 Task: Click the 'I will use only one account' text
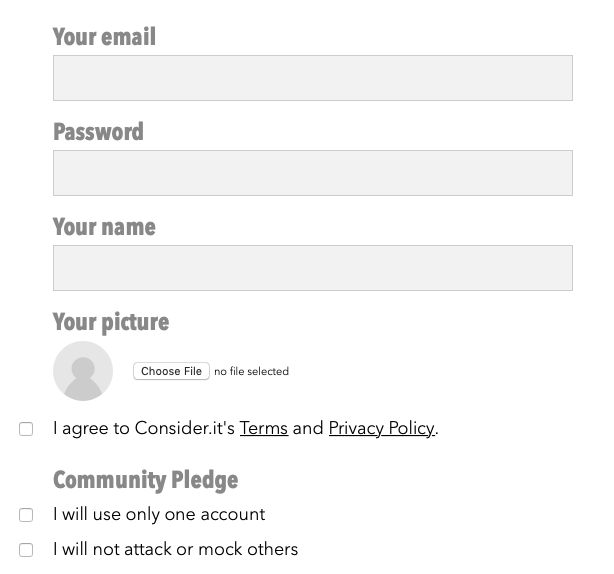point(159,514)
